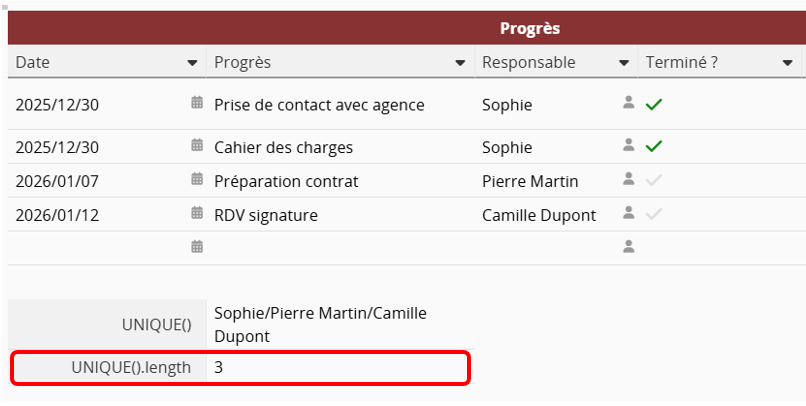Click person icon for Camille Dupont row
The width and height of the screenshot is (806, 406).
(629, 214)
